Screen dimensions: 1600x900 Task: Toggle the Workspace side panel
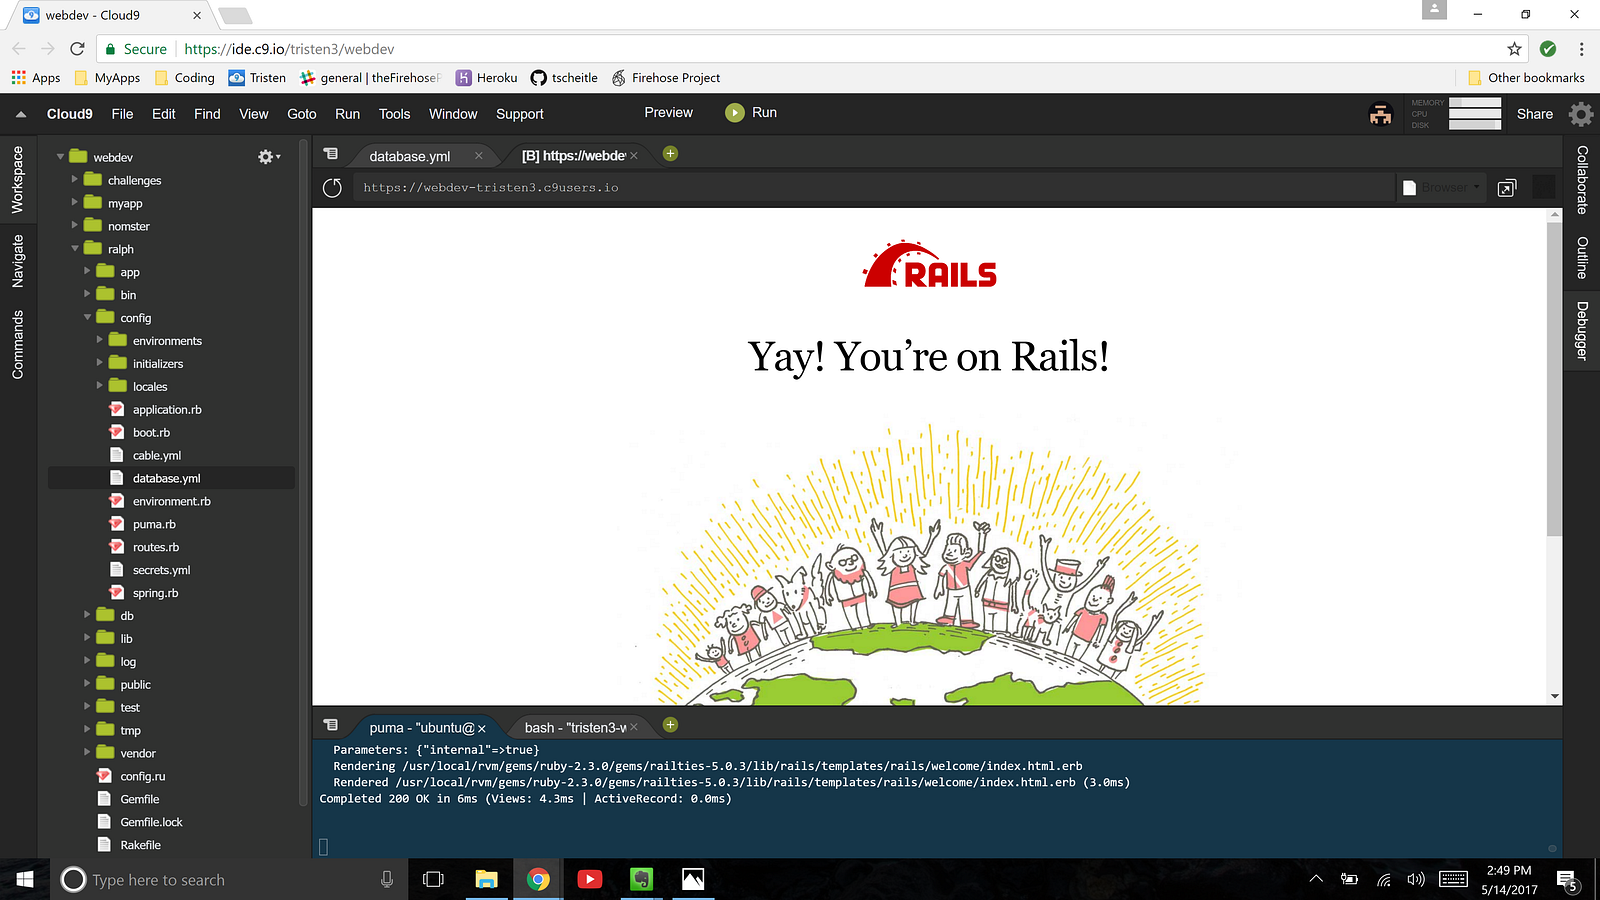(x=18, y=180)
